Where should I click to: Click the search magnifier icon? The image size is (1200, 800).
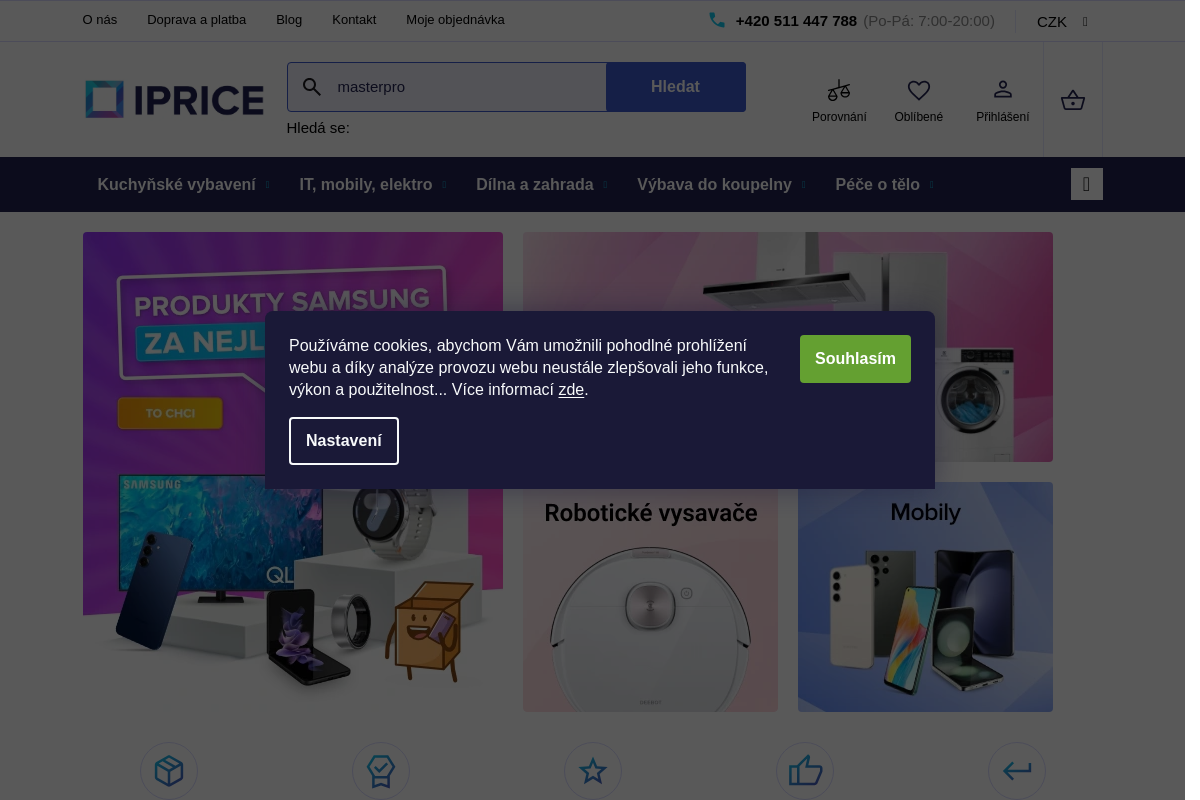pos(312,87)
